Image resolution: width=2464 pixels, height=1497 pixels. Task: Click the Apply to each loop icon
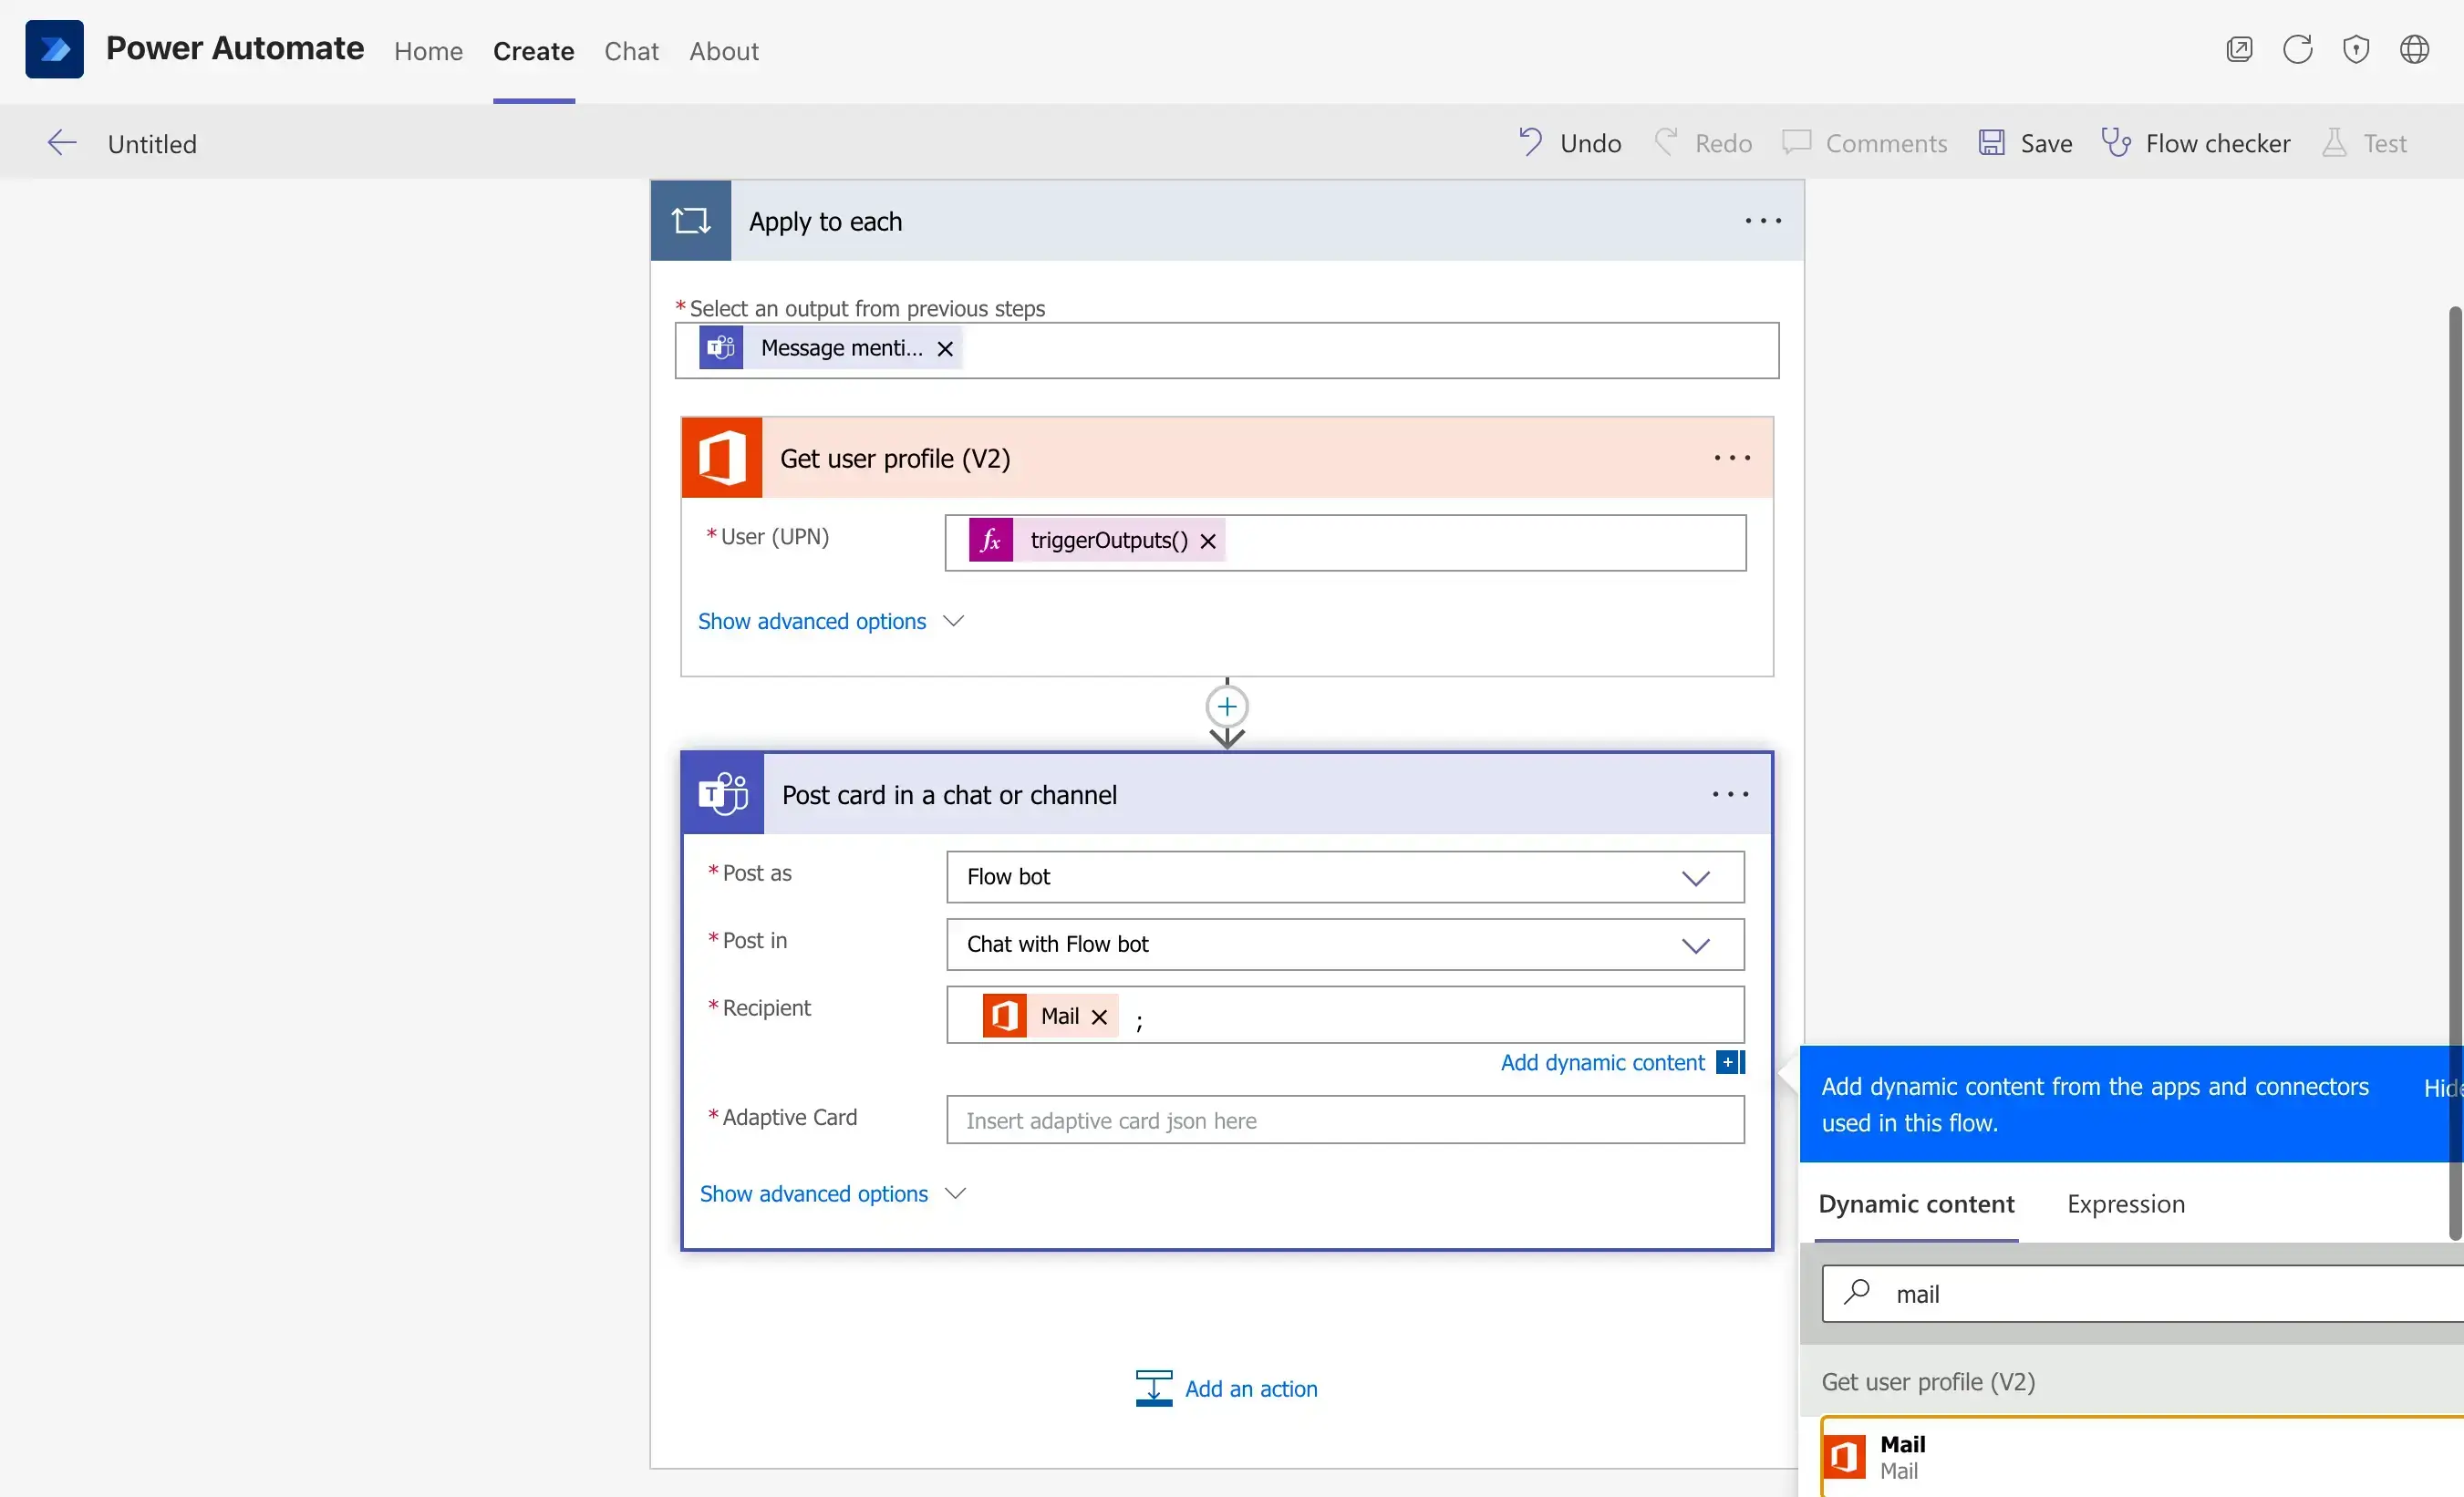(x=690, y=220)
